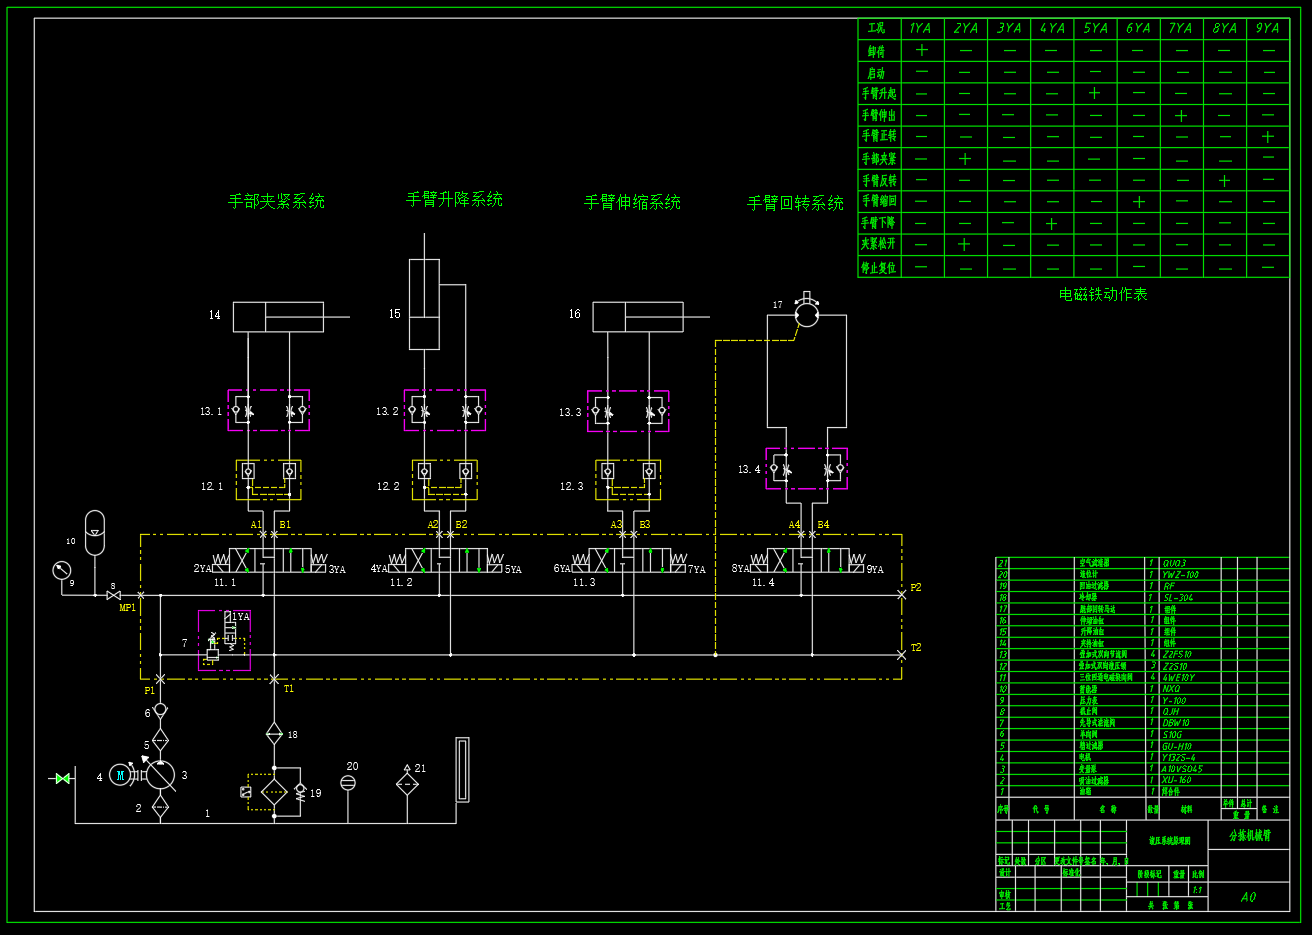Viewport: 1312px width, 935px height.
Task: Select pilot relief valve block numbered 7
Action: pos(224,640)
